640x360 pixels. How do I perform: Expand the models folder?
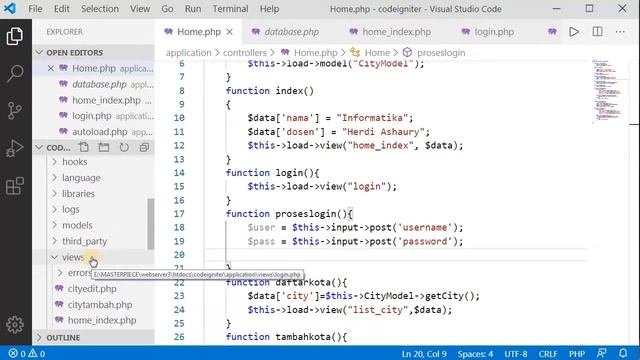[77, 225]
